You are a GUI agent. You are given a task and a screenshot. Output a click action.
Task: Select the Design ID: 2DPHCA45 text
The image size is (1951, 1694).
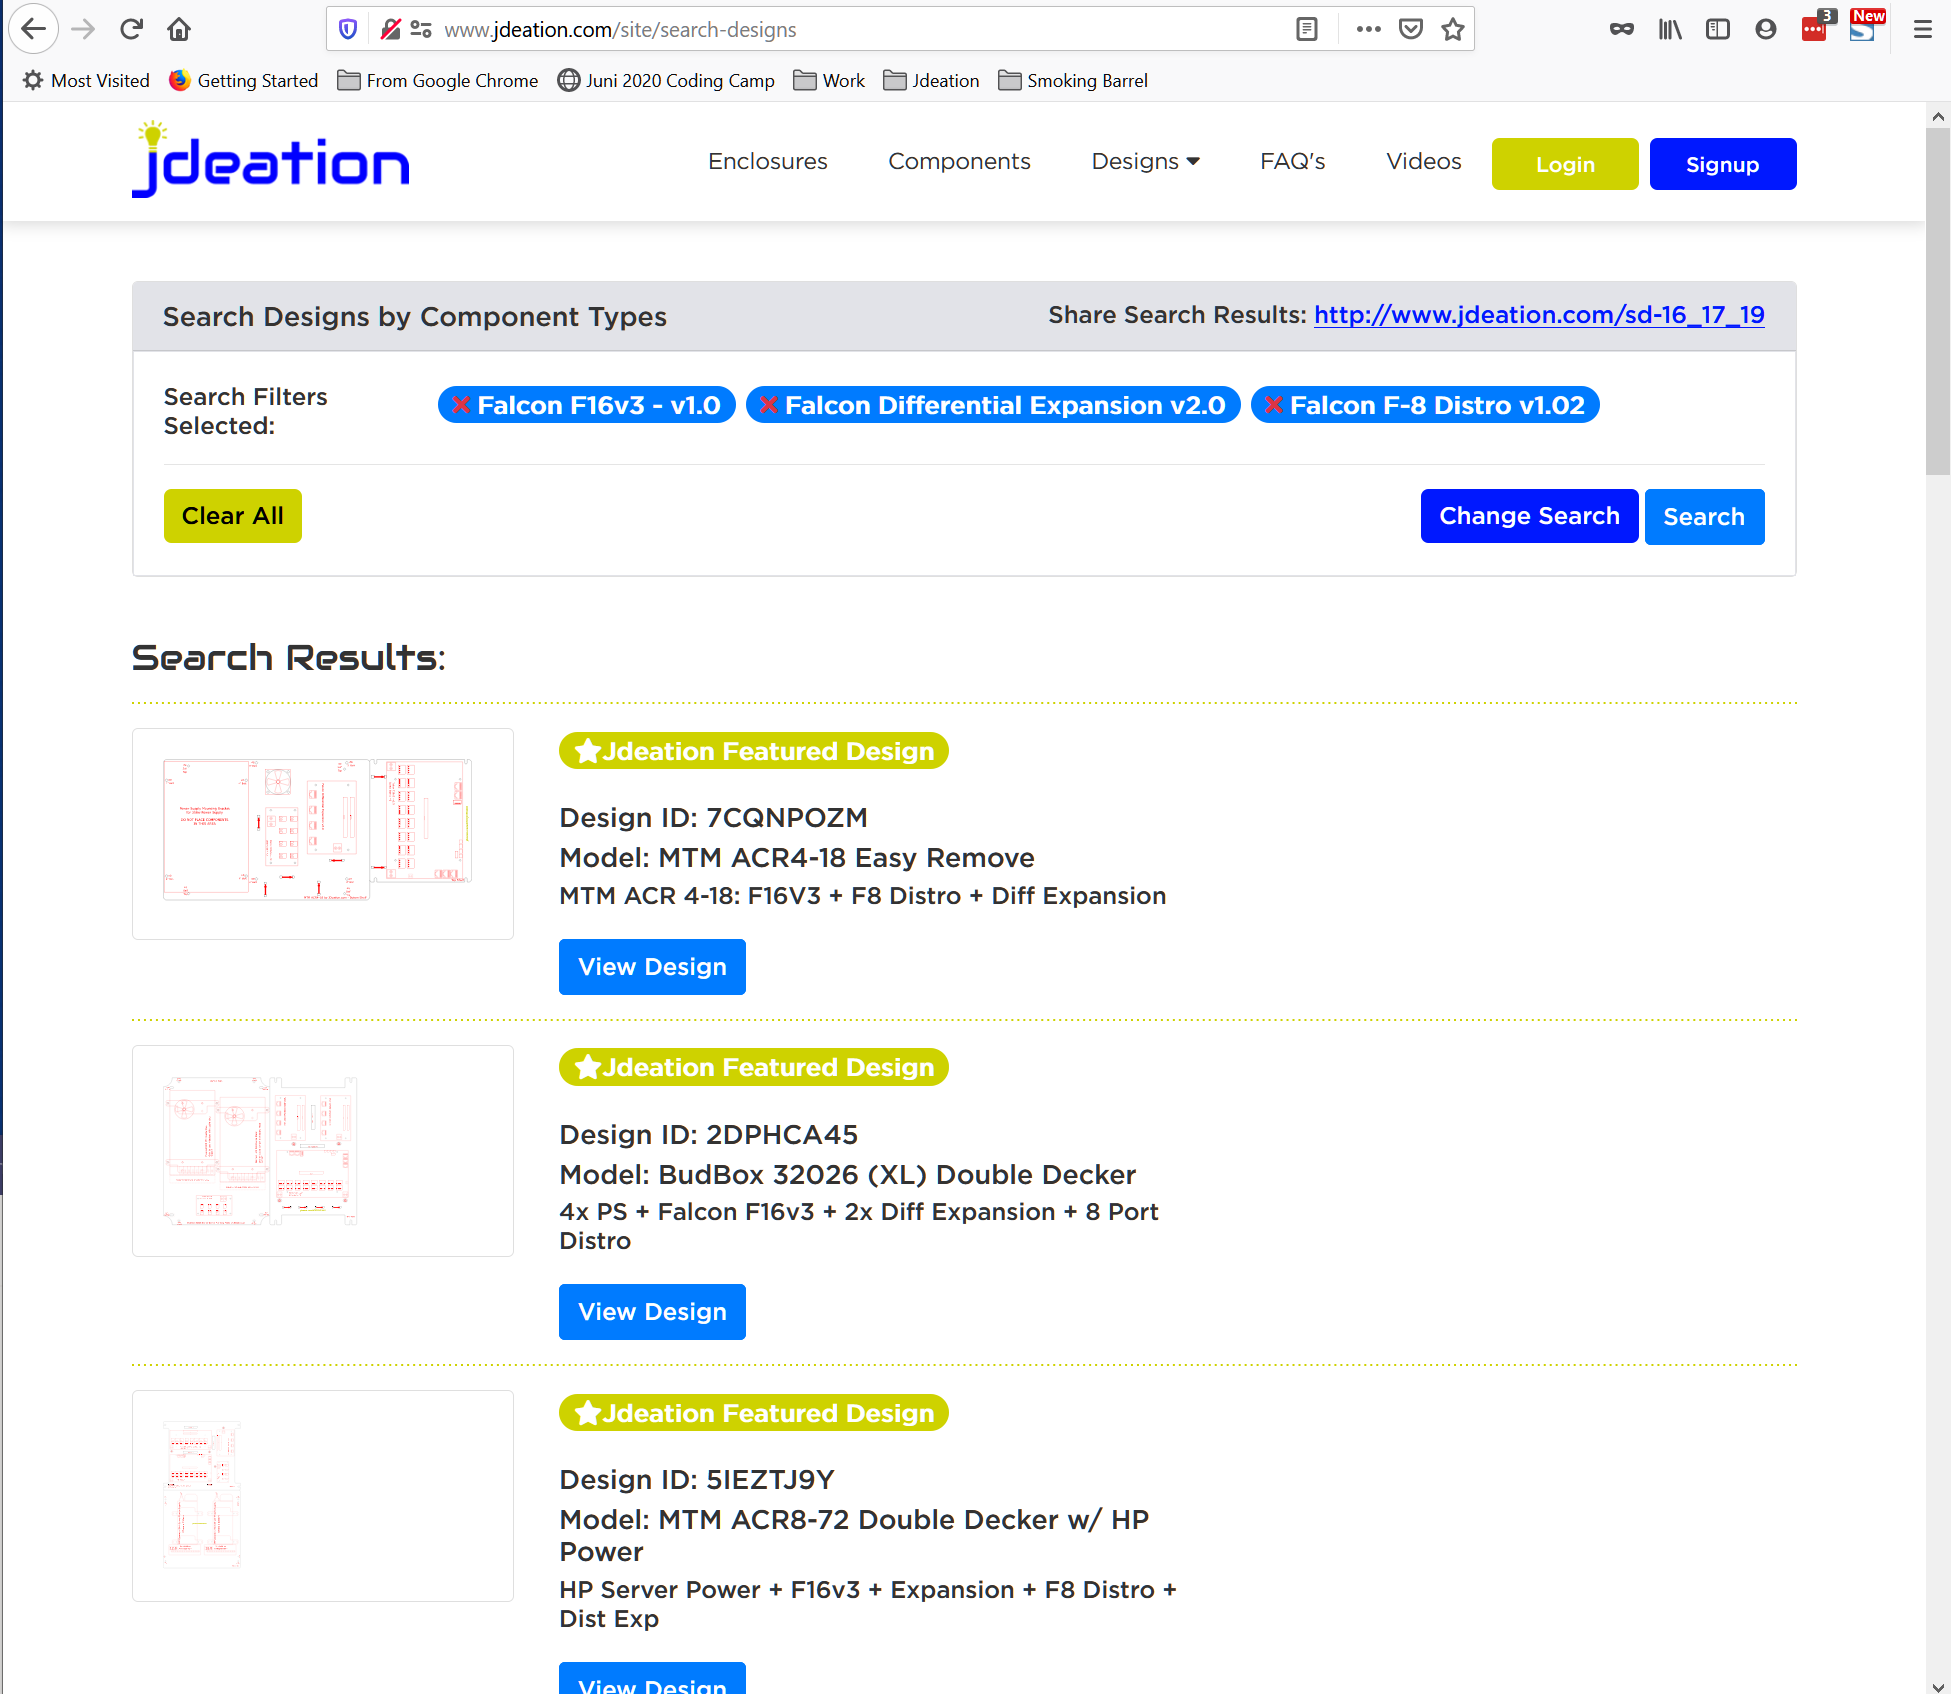pos(708,1135)
